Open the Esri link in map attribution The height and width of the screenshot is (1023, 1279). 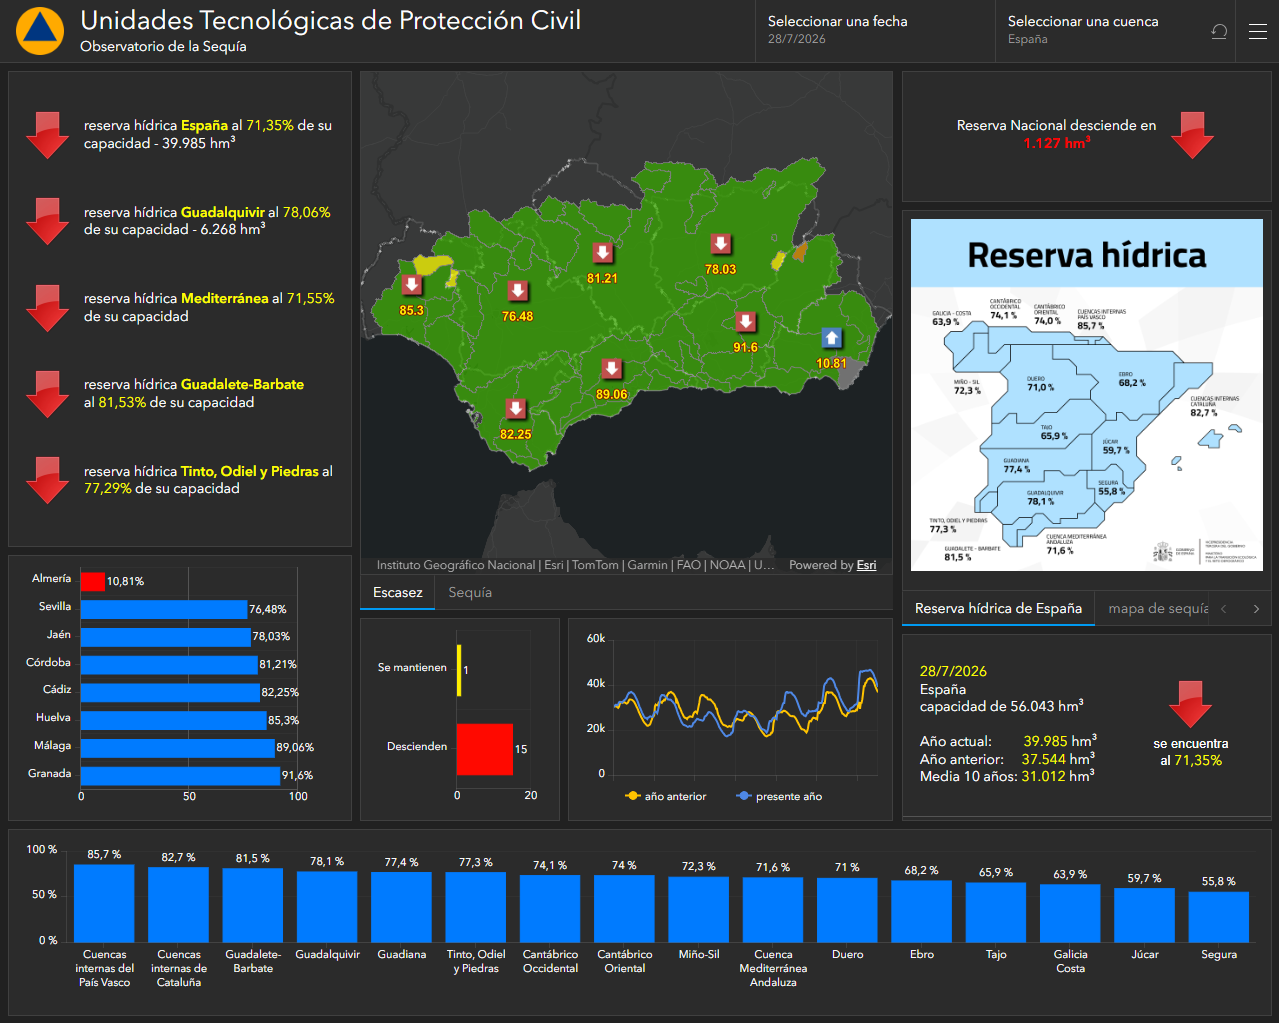pyautogui.click(x=866, y=566)
